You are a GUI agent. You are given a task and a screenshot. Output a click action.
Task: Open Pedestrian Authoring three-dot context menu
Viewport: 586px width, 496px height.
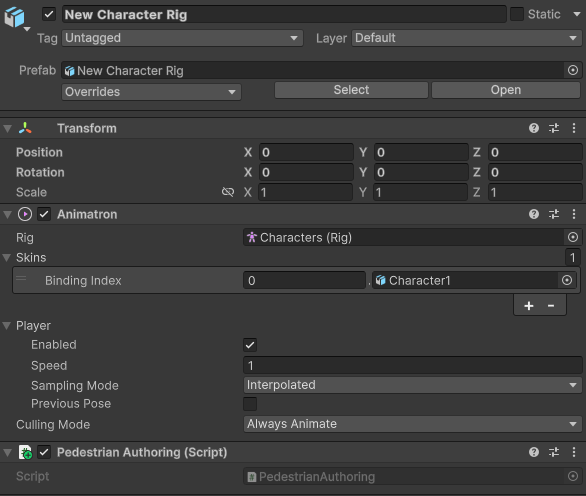[x=574, y=452]
